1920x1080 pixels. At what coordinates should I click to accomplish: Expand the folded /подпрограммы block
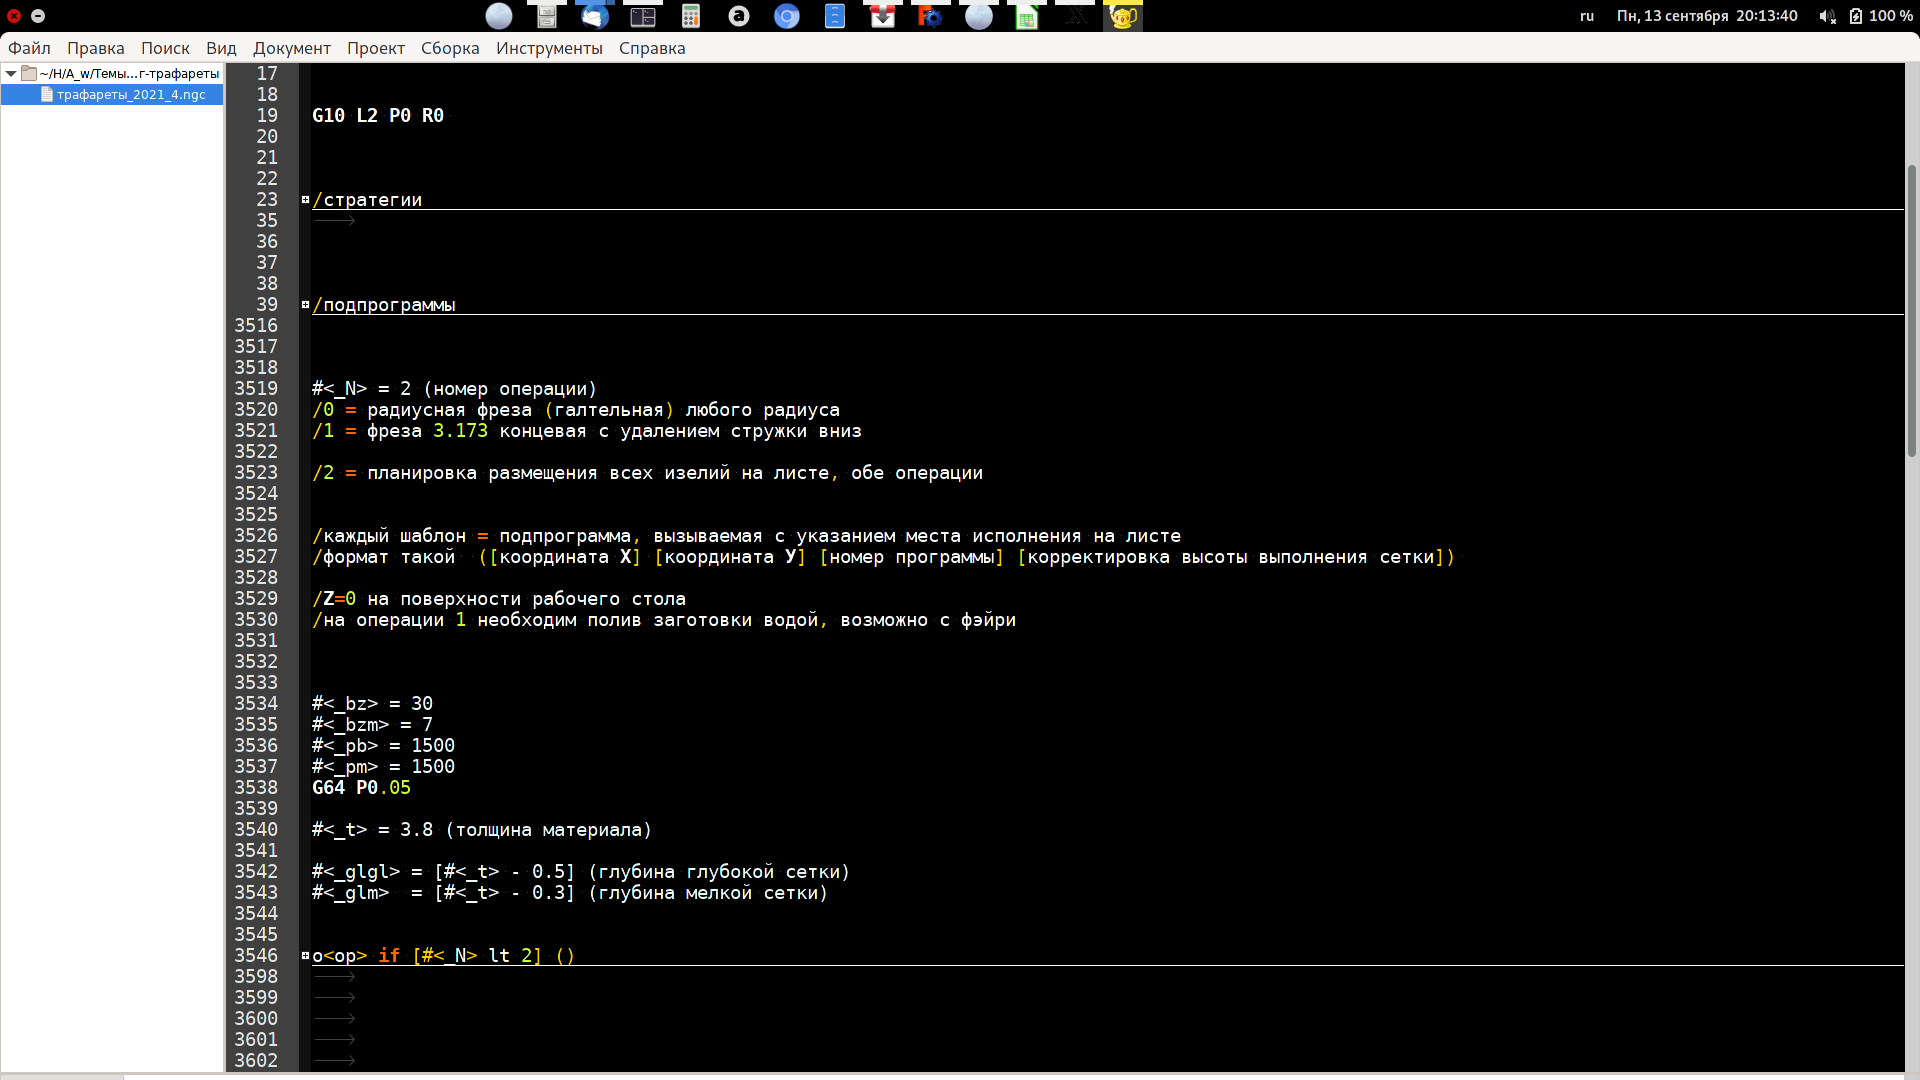[305, 305]
